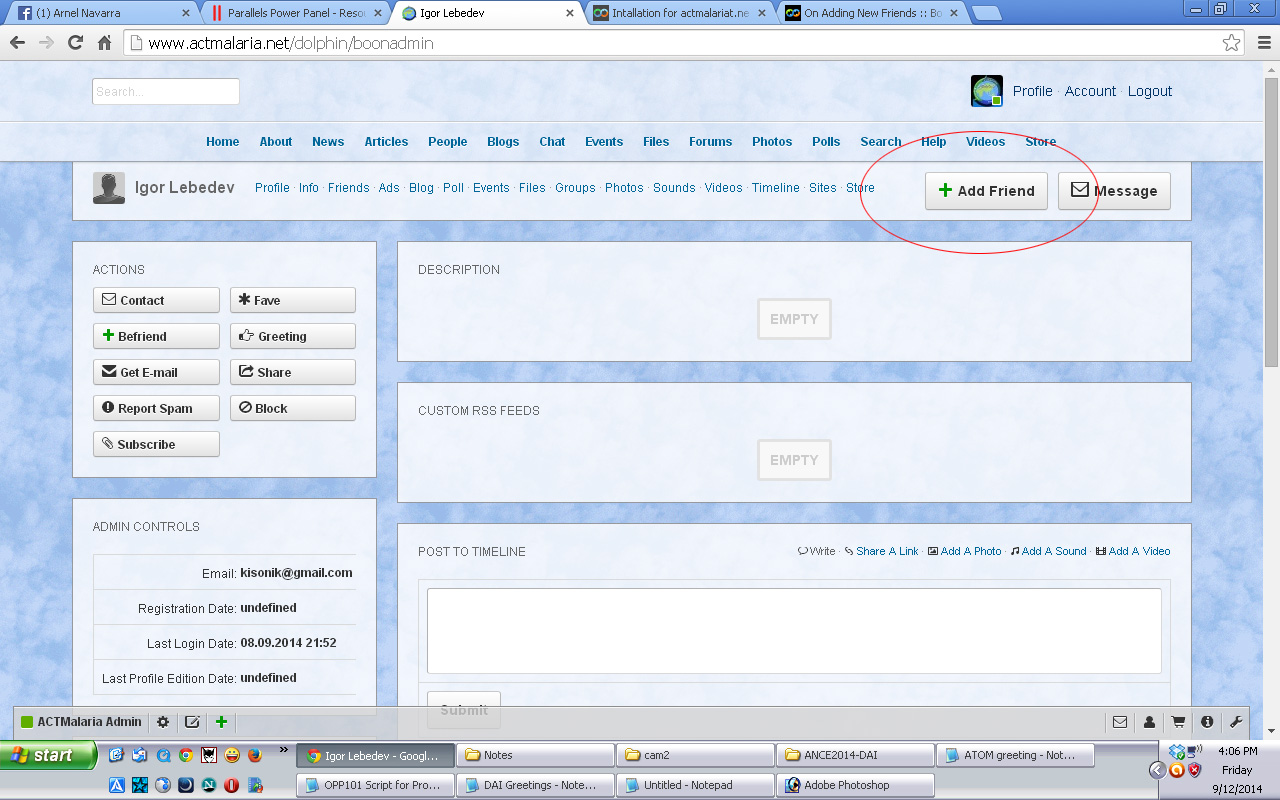Click the Windows Start button
This screenshot has width=1280, height=800.
[x=48, y=755]
